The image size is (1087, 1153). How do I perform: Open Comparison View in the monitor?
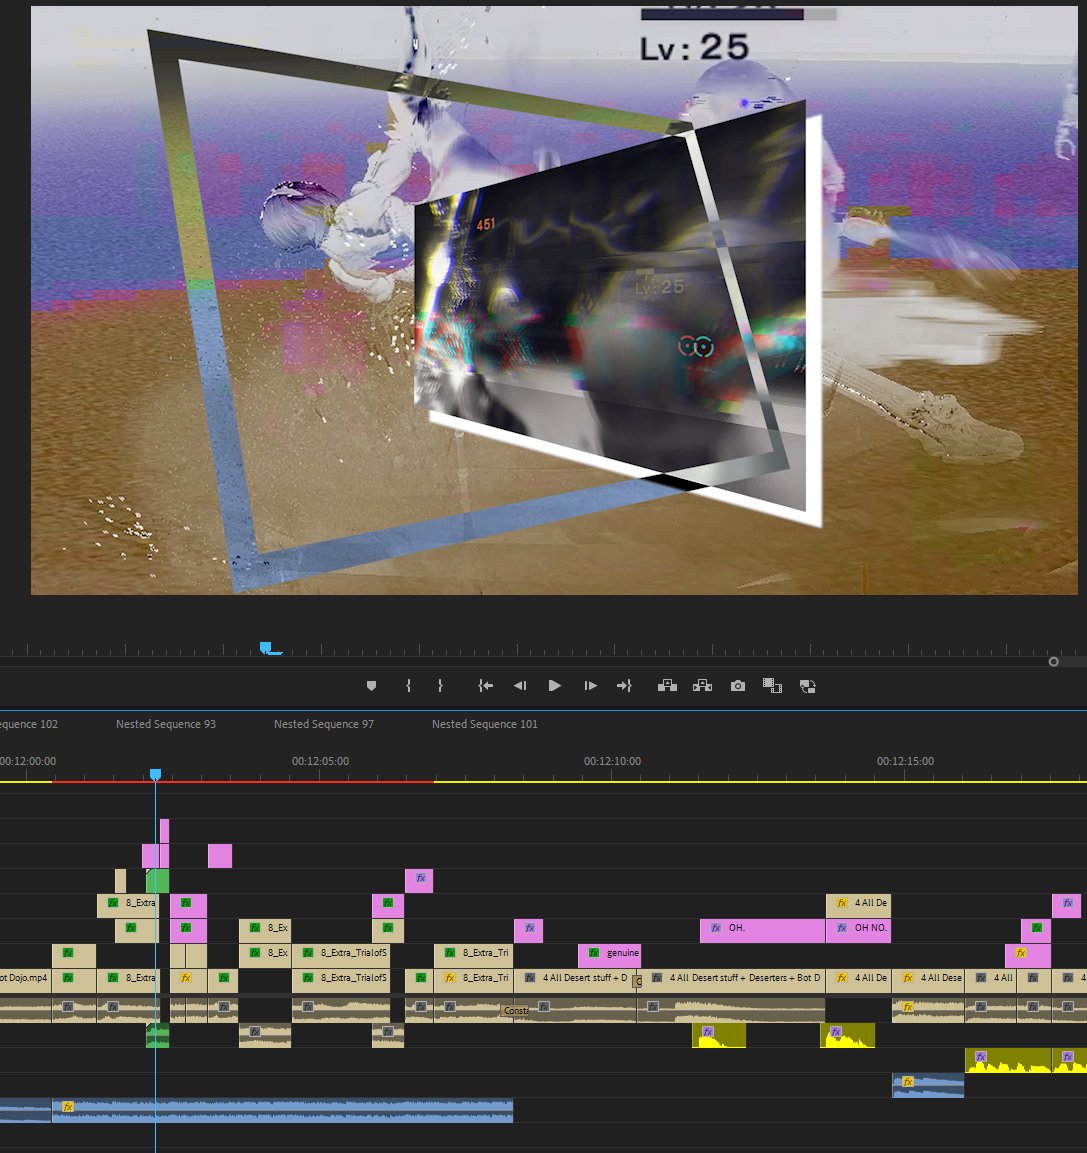pos(772,685)
